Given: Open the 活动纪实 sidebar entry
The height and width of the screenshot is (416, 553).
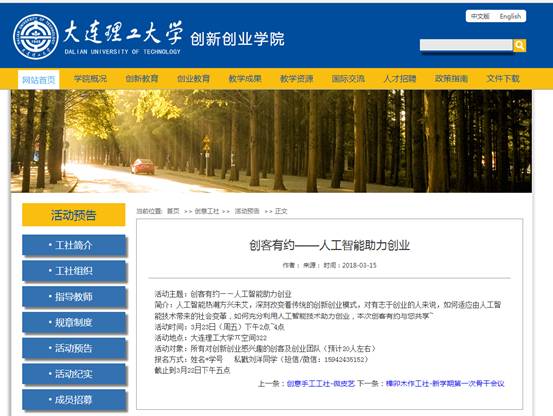Looking at the screenshot, I should [x=74, y=374].
